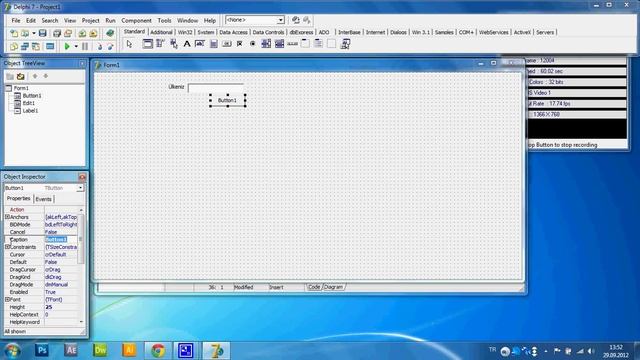
Task: Click the Pause program icon
Action: pyautogui.click(x=85, y=47)
